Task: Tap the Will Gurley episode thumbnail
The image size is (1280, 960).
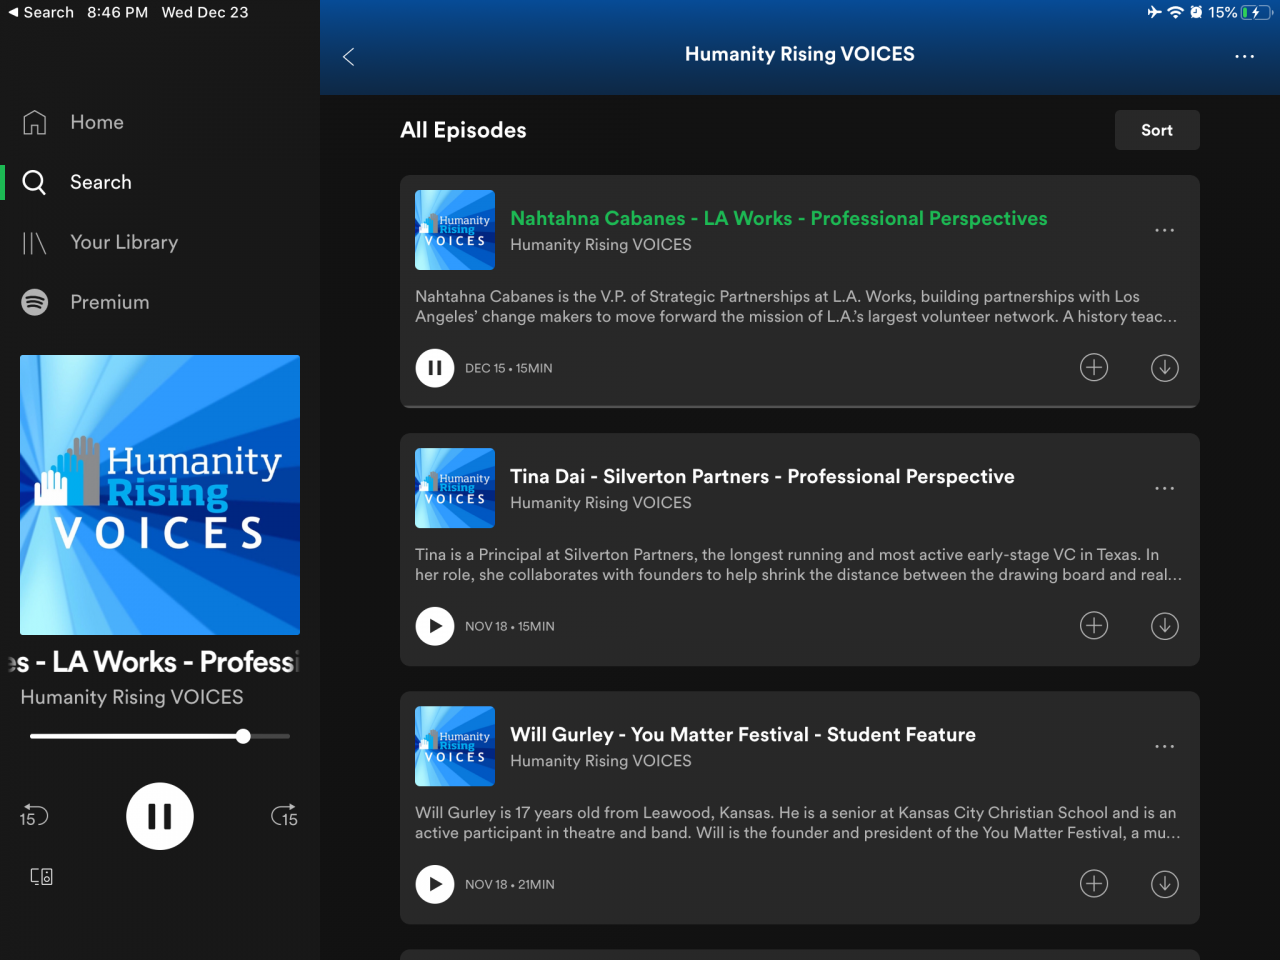Action: pyautogui.click(x=455, y=746)
